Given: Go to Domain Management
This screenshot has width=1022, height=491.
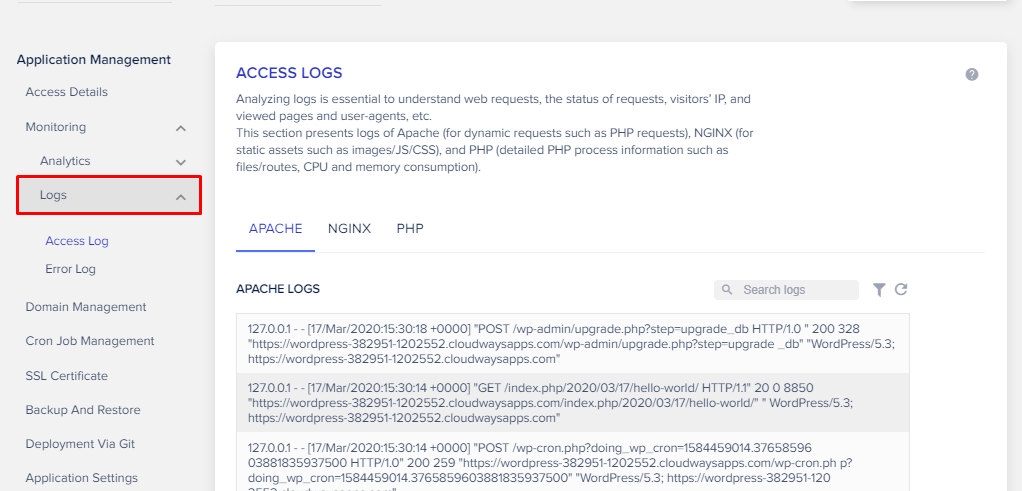Looking at the screenshot, I should point(86,307).
